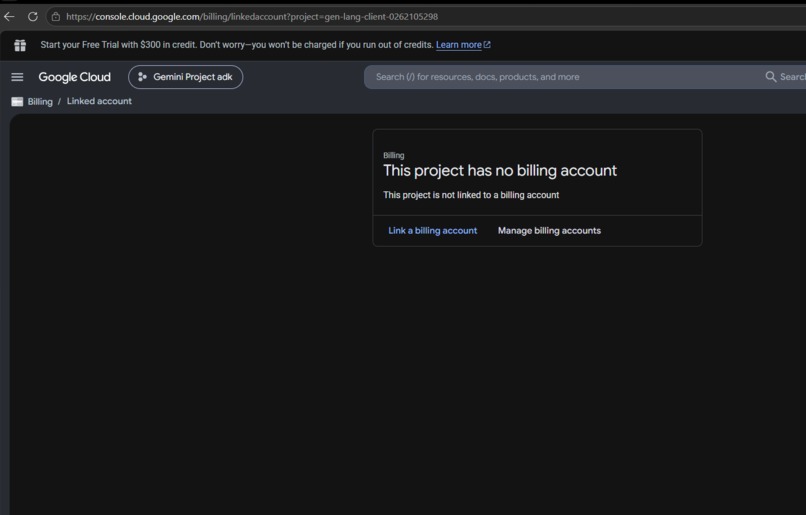Select Linked account breadcrumb text
This screenshot has height=515, width=806.
(x=99, y=101)
